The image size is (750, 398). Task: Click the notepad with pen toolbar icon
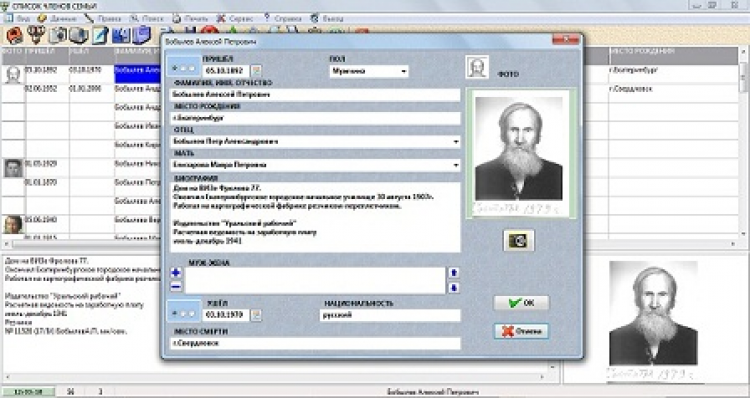(100, 35)
